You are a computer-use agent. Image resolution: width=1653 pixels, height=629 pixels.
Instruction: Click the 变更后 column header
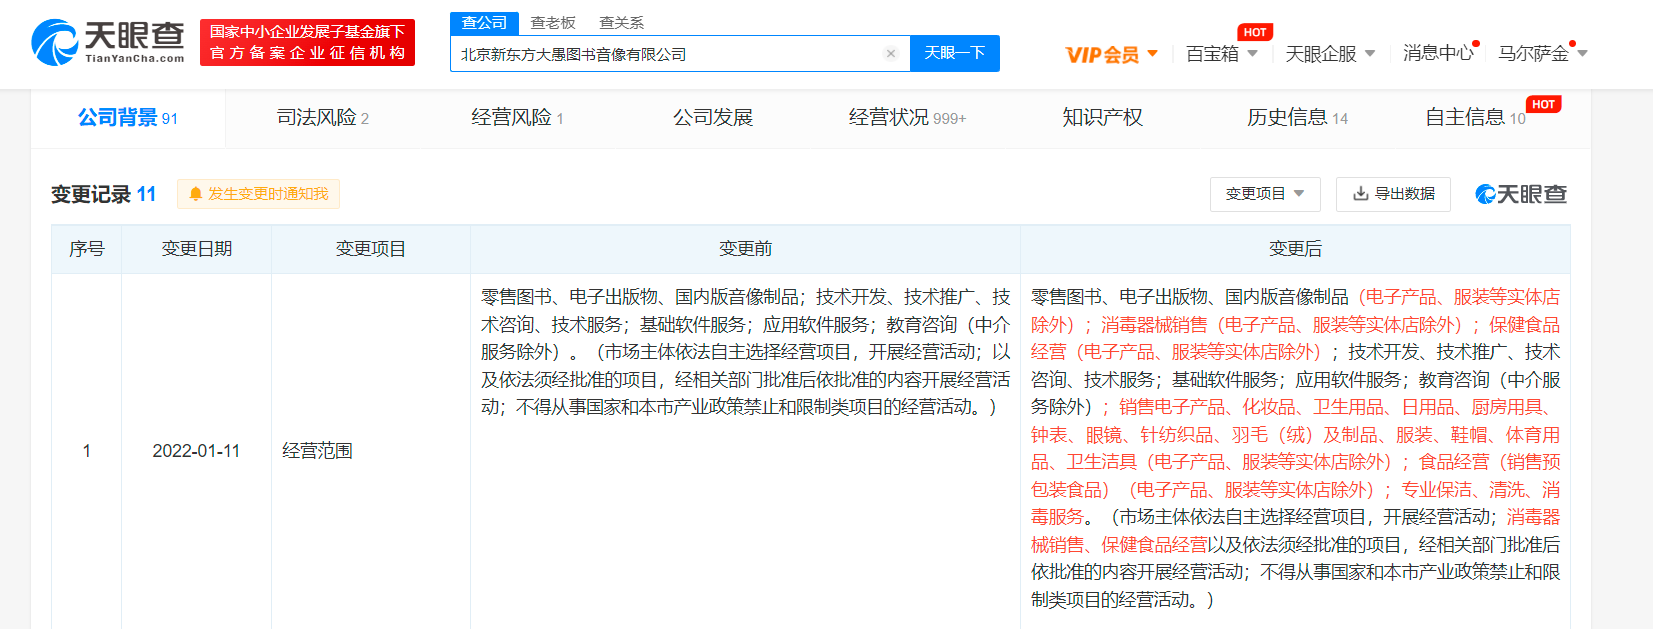(1295, 249)
